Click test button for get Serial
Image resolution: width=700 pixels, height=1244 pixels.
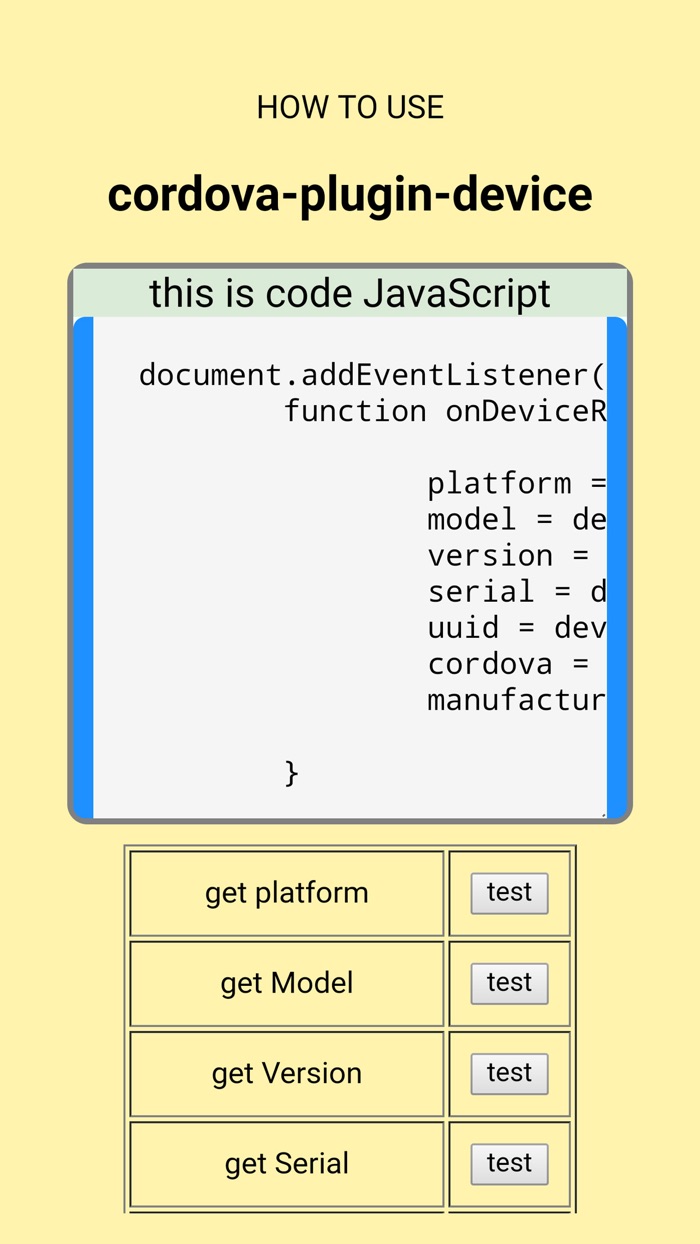[509, 1163]
